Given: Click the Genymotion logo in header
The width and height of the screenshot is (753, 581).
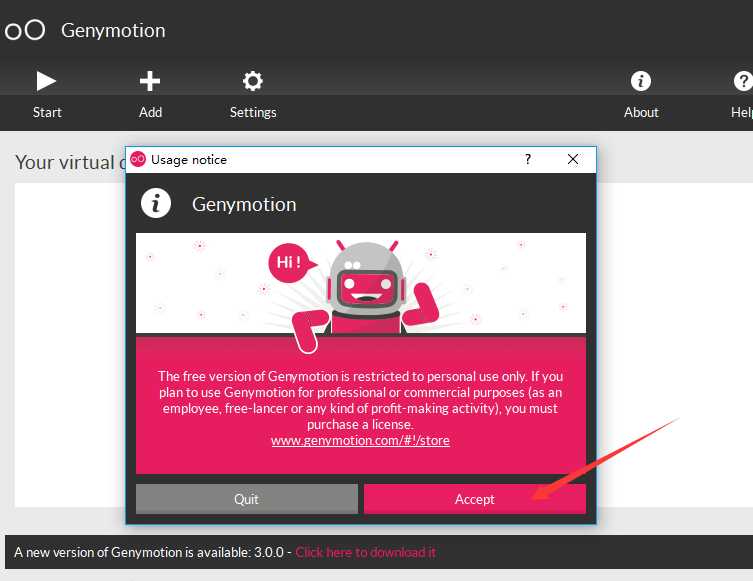Looking at the screenshot, I should pos(25,30).
